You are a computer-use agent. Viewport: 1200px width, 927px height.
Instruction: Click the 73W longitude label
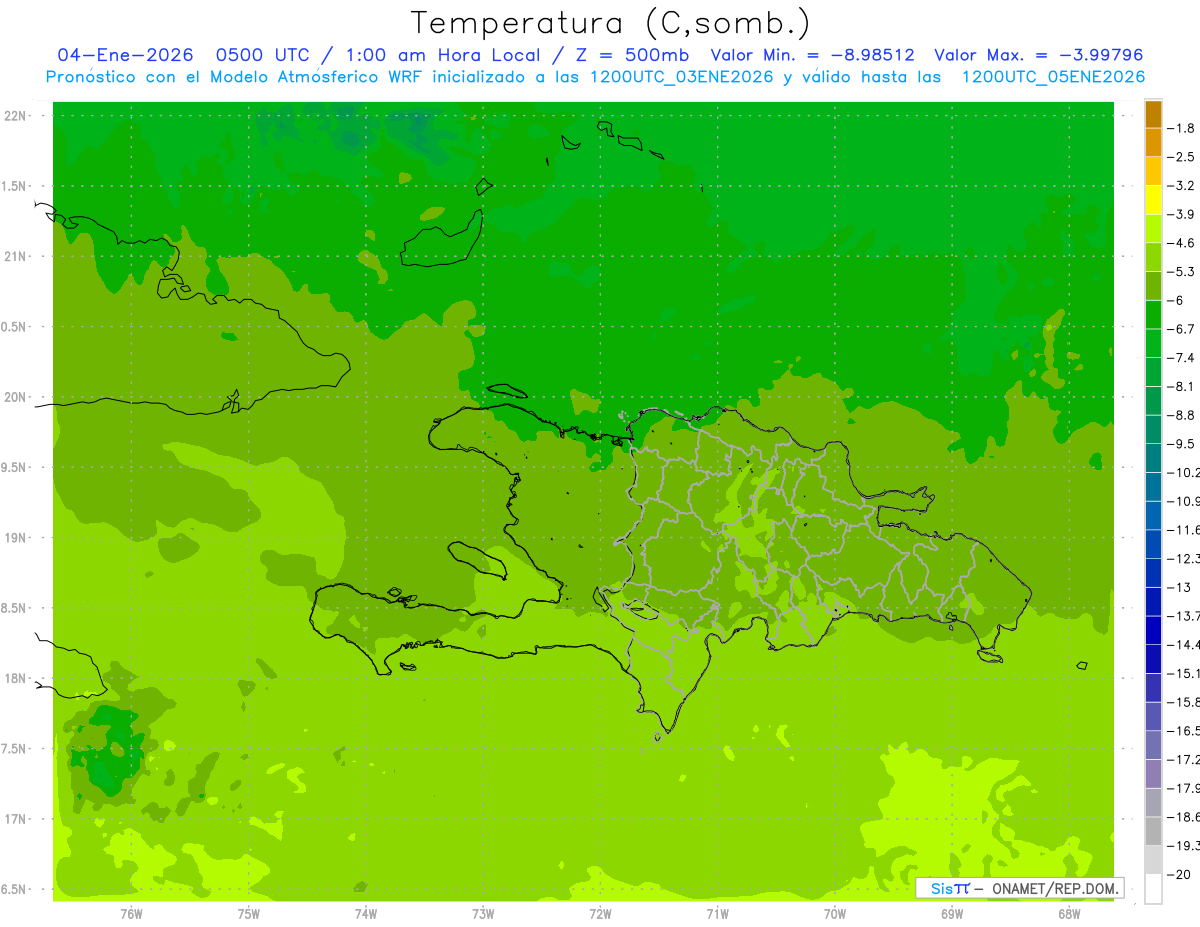[483, 913]
